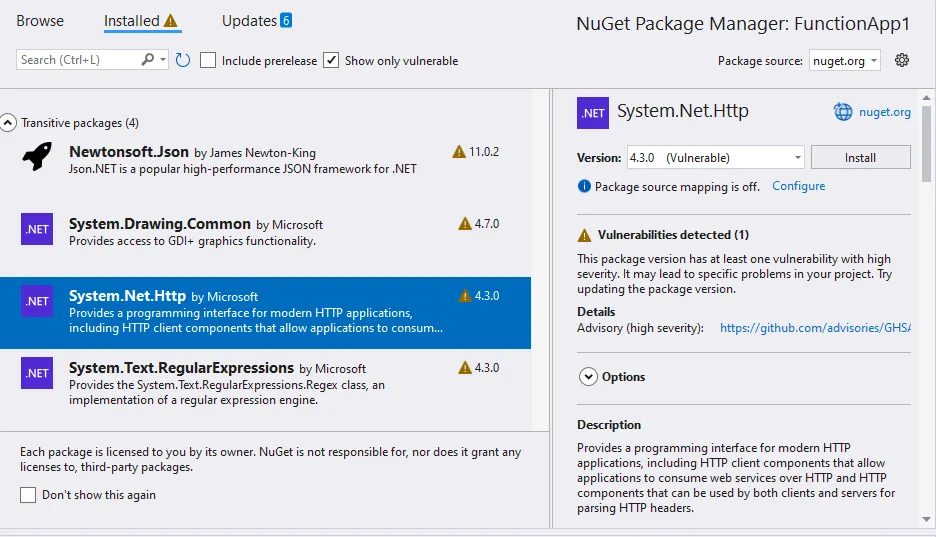Click the Newtonsoft.Json rocket icon
Viewport: 936px width, 537px height.
tap(37, 156)
